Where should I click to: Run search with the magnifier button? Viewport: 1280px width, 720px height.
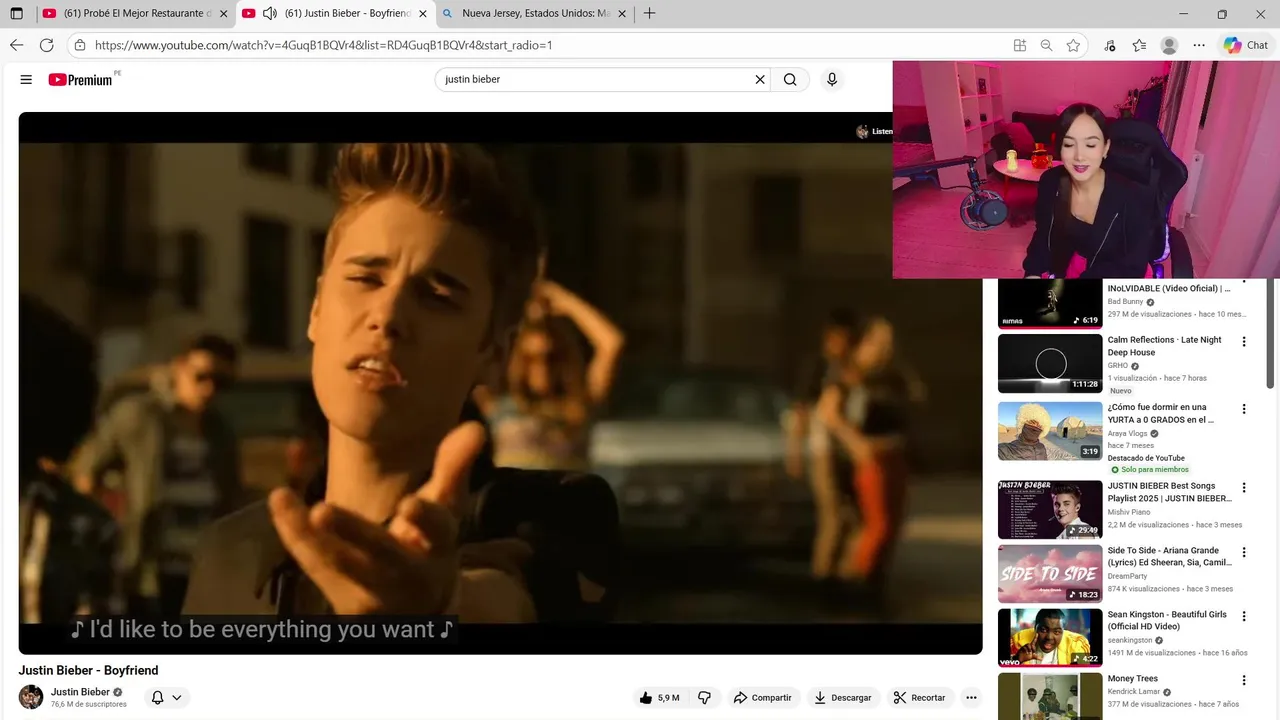coord(790,80)
